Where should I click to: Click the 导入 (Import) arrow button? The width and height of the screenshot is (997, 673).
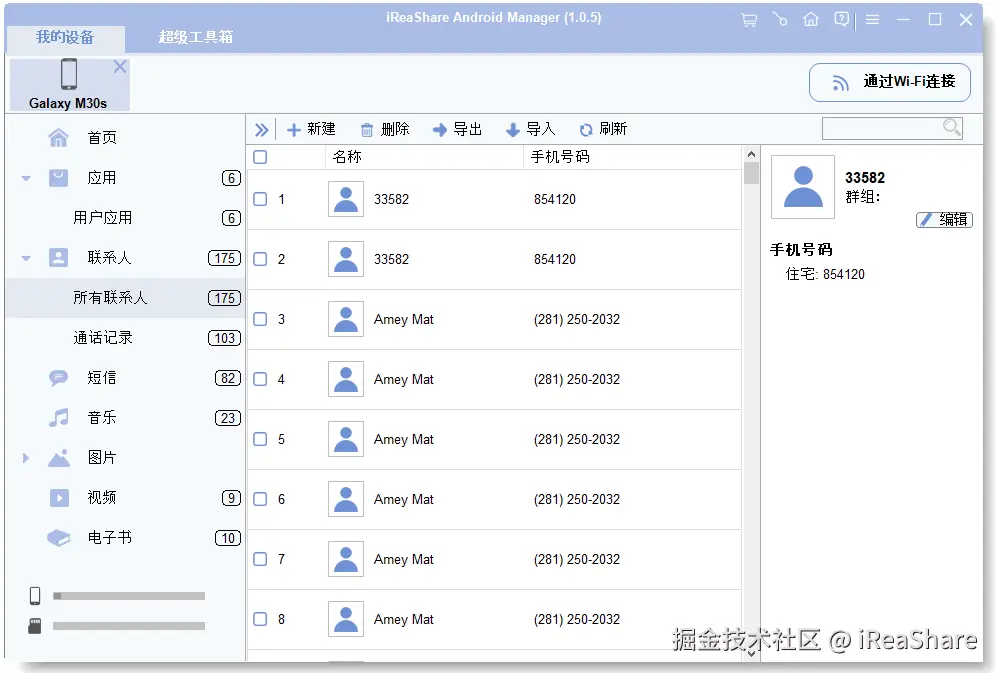530,129
